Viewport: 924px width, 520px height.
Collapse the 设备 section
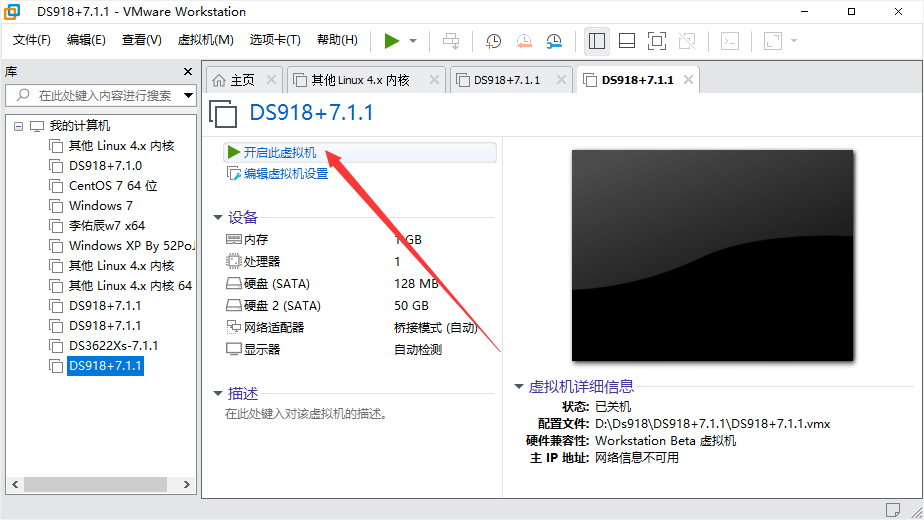click(218, 217)
